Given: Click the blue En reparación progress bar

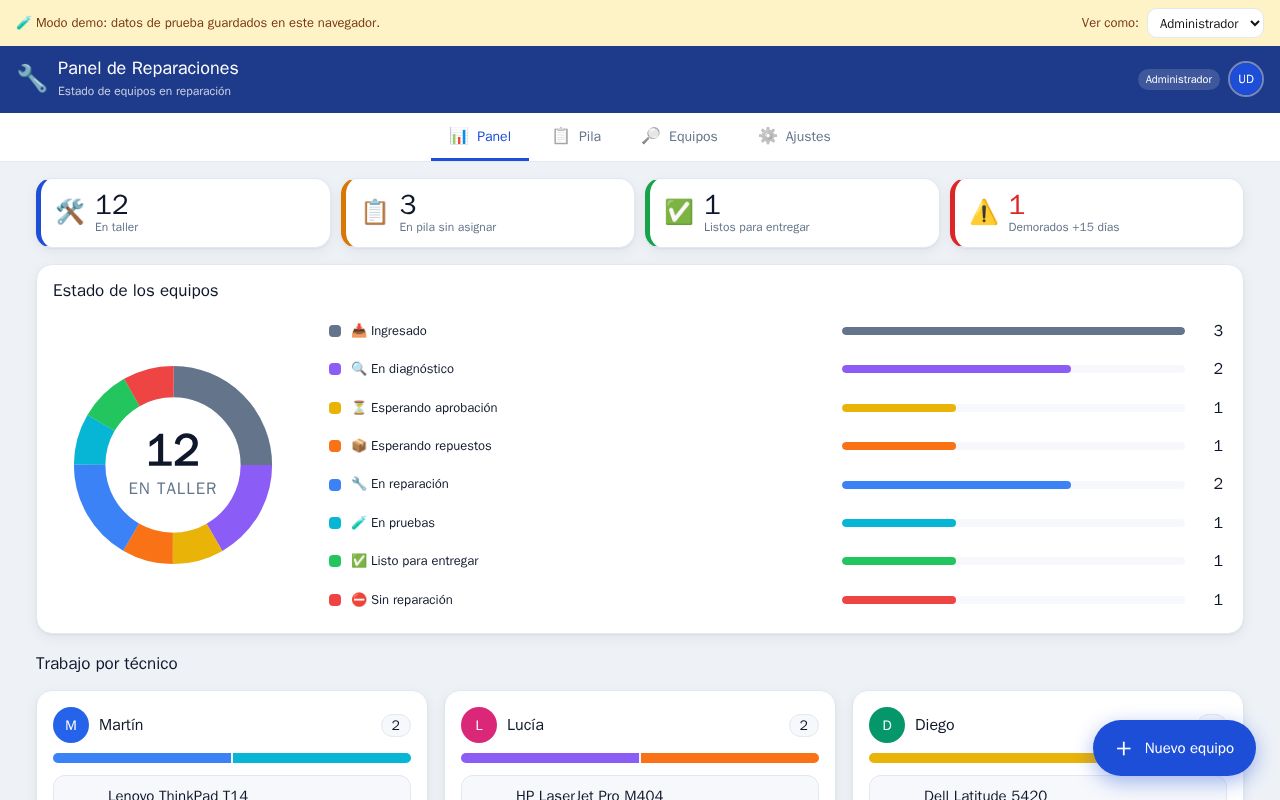Looking at the screenshot, I should click(x=1013, y=485).
